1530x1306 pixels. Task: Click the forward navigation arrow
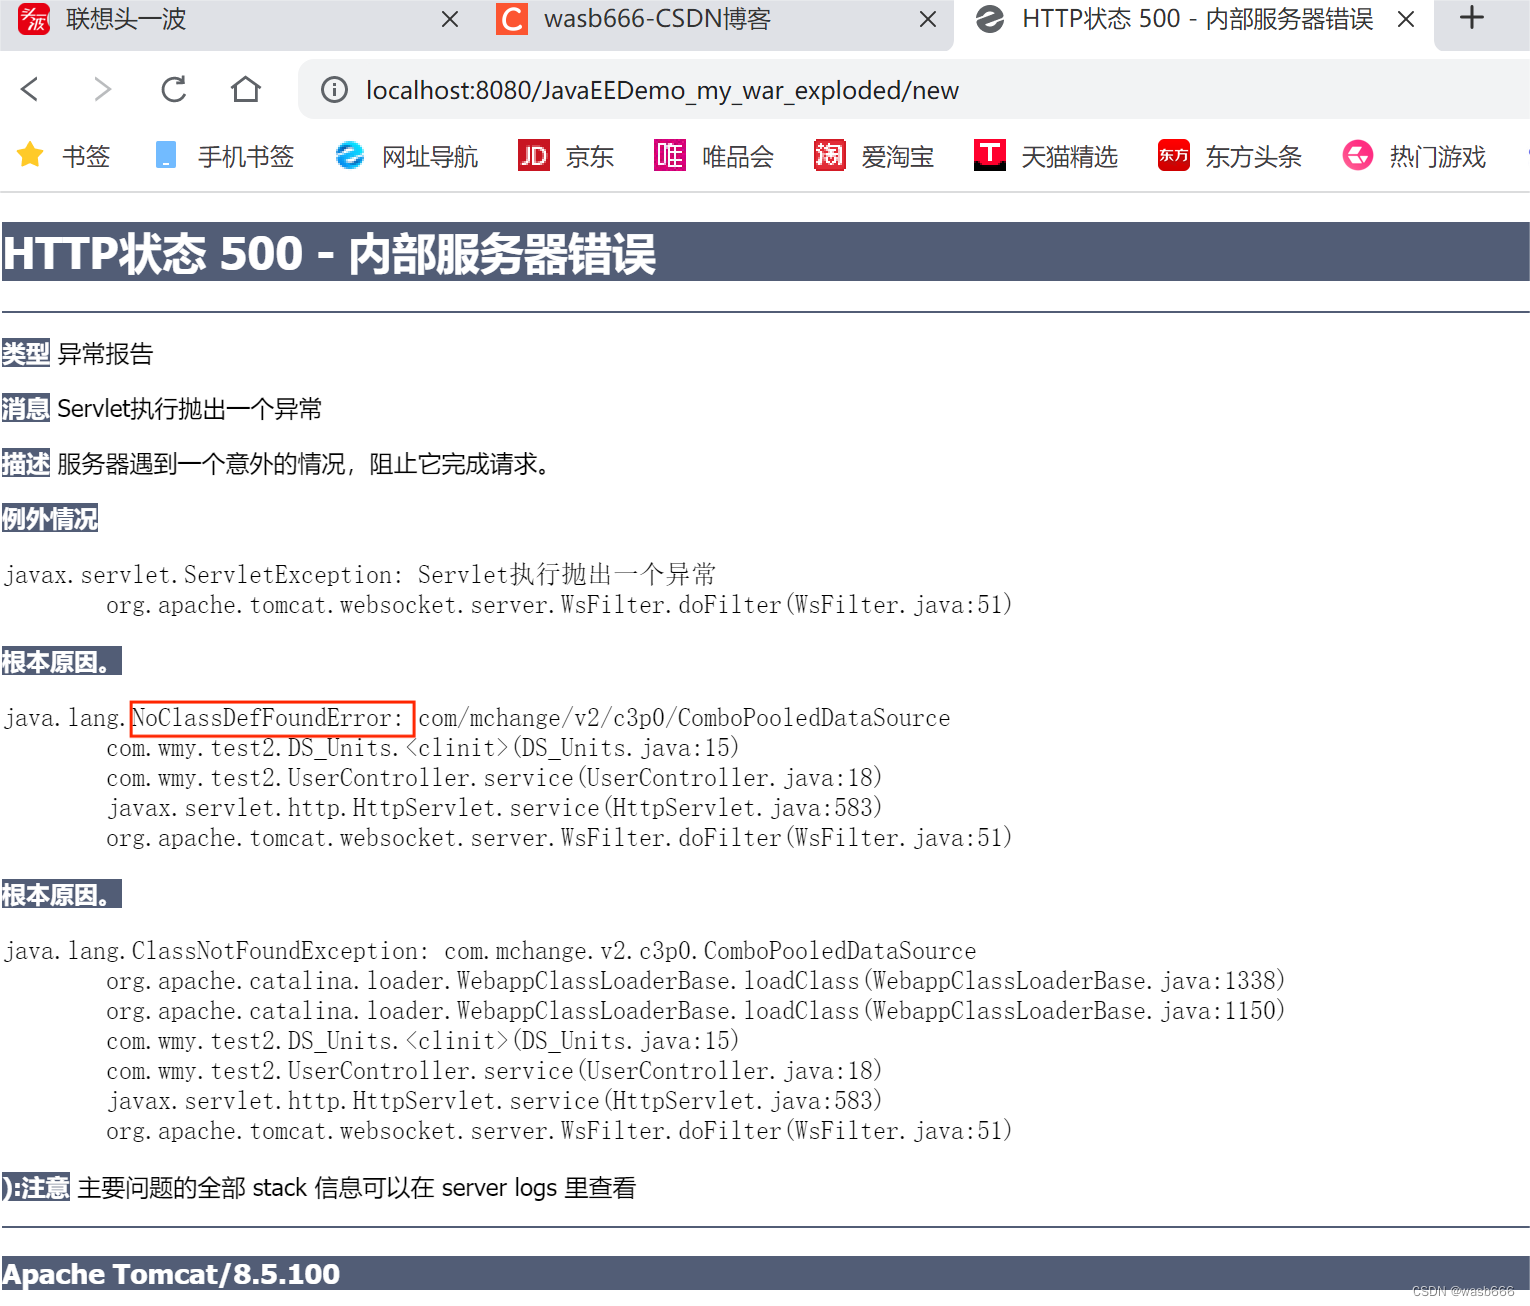pos(103,89)
